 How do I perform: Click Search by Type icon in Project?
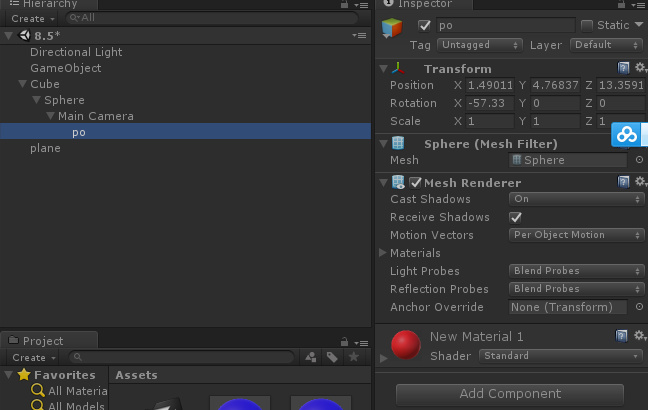coord(311,357)
